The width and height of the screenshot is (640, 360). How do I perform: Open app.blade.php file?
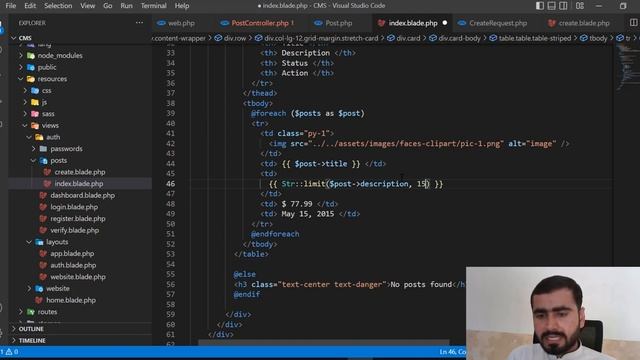72,253
